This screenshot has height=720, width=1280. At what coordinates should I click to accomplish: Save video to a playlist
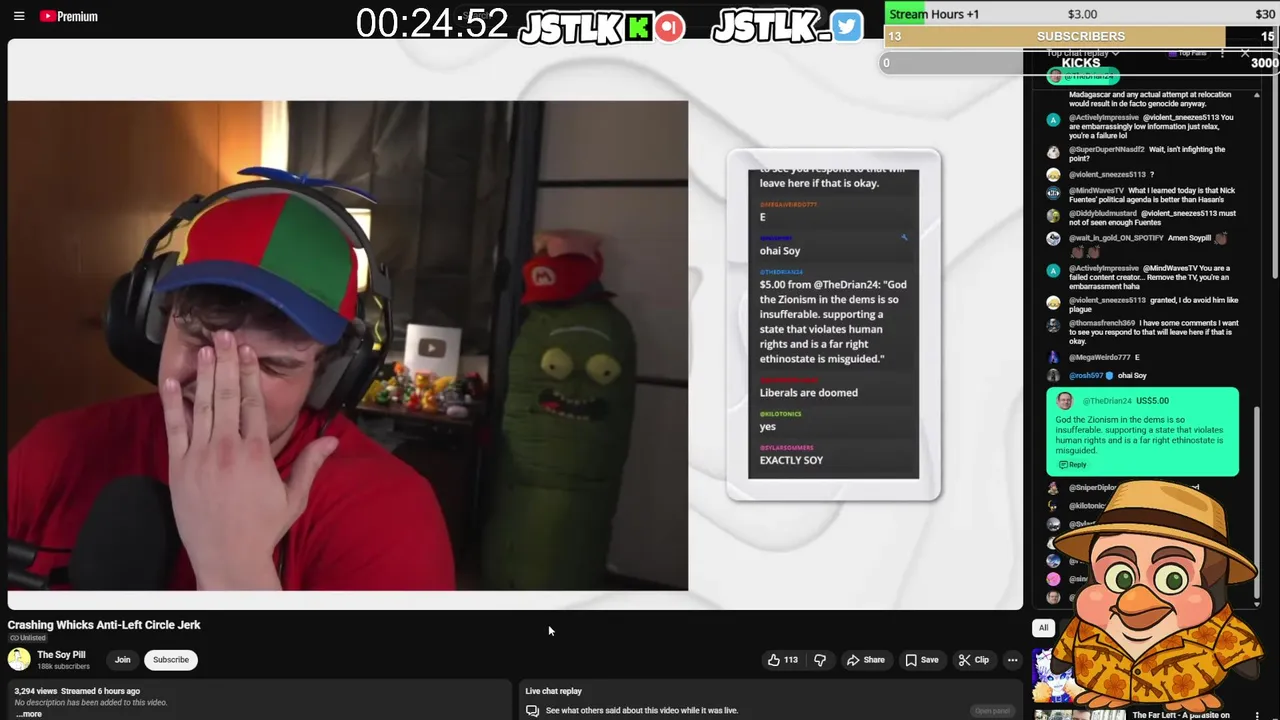click(x=922, y=660)
